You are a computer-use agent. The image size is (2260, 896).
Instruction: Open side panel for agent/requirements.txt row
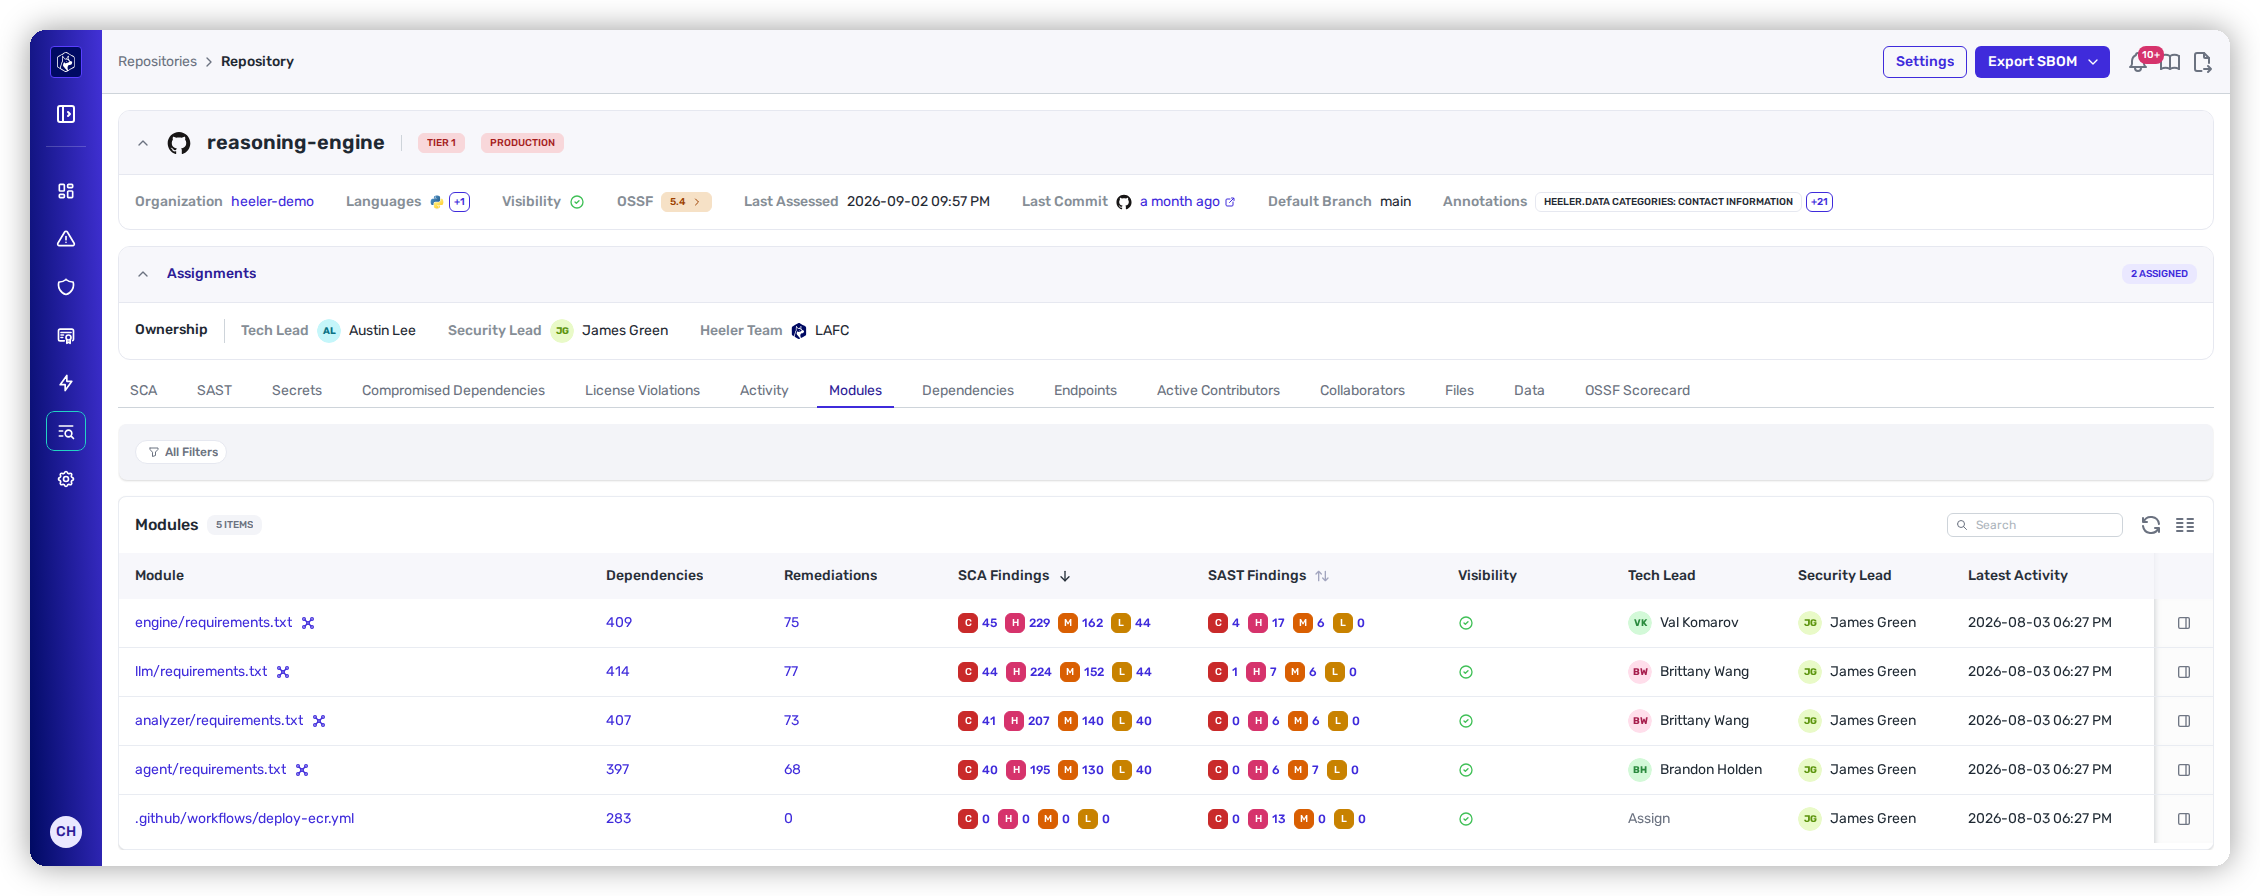(2184, 770)
